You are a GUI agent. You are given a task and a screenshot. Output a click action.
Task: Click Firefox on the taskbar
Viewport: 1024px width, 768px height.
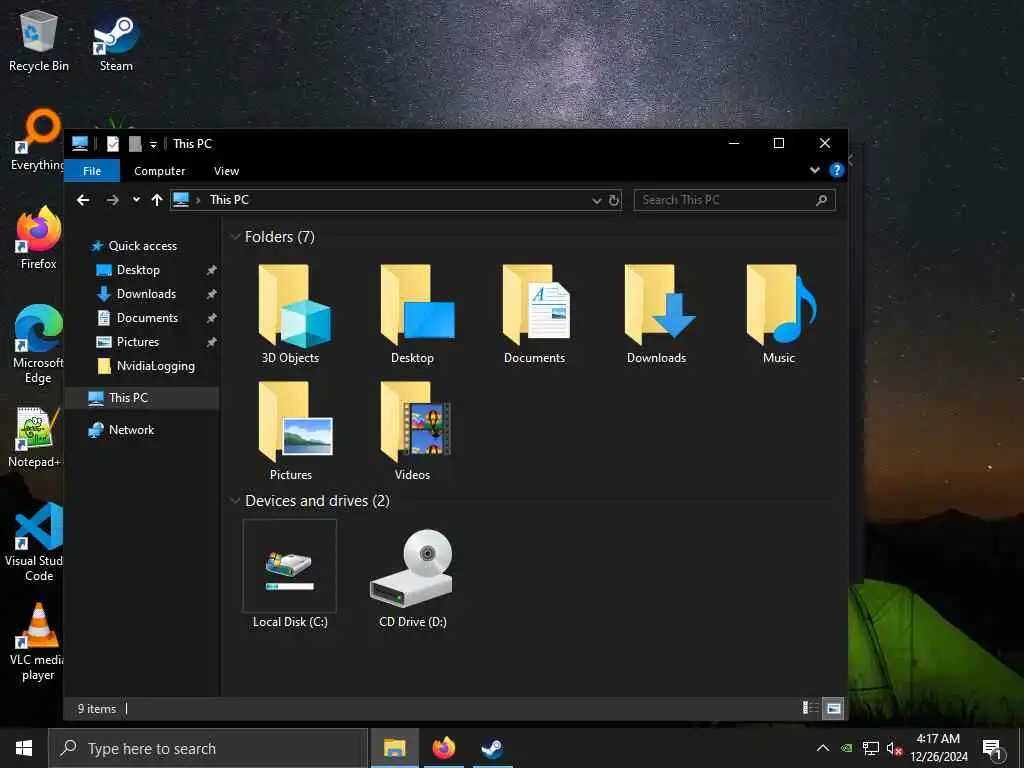(x=443, y=748)
